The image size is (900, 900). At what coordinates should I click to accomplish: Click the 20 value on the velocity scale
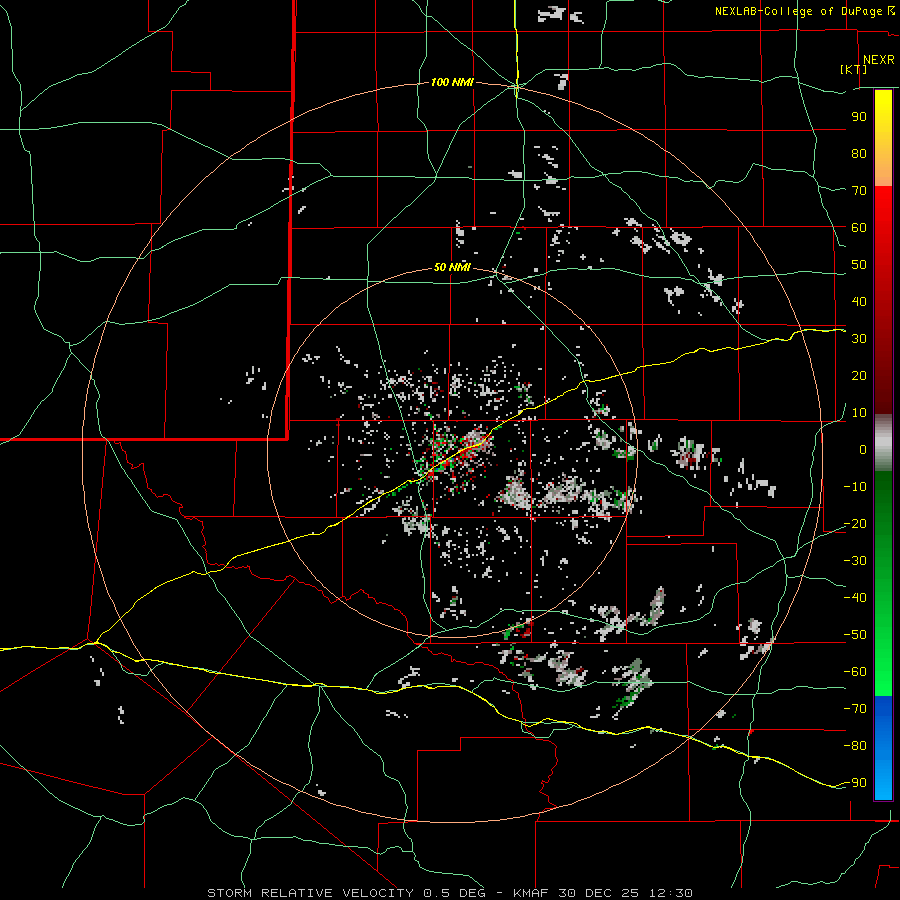tap(859, 375)
